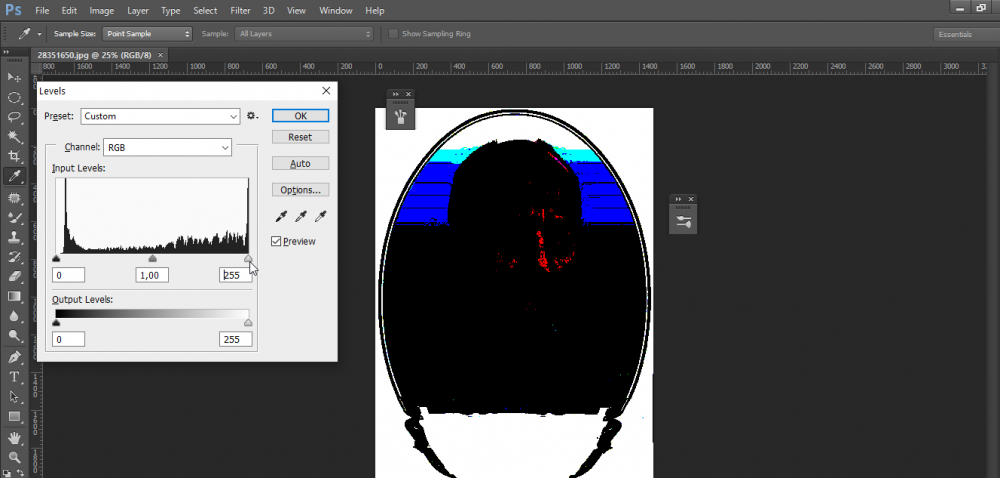Open the Essentials workspace dropdown
The image size is (1000, 478).
(x=963, y=34)
